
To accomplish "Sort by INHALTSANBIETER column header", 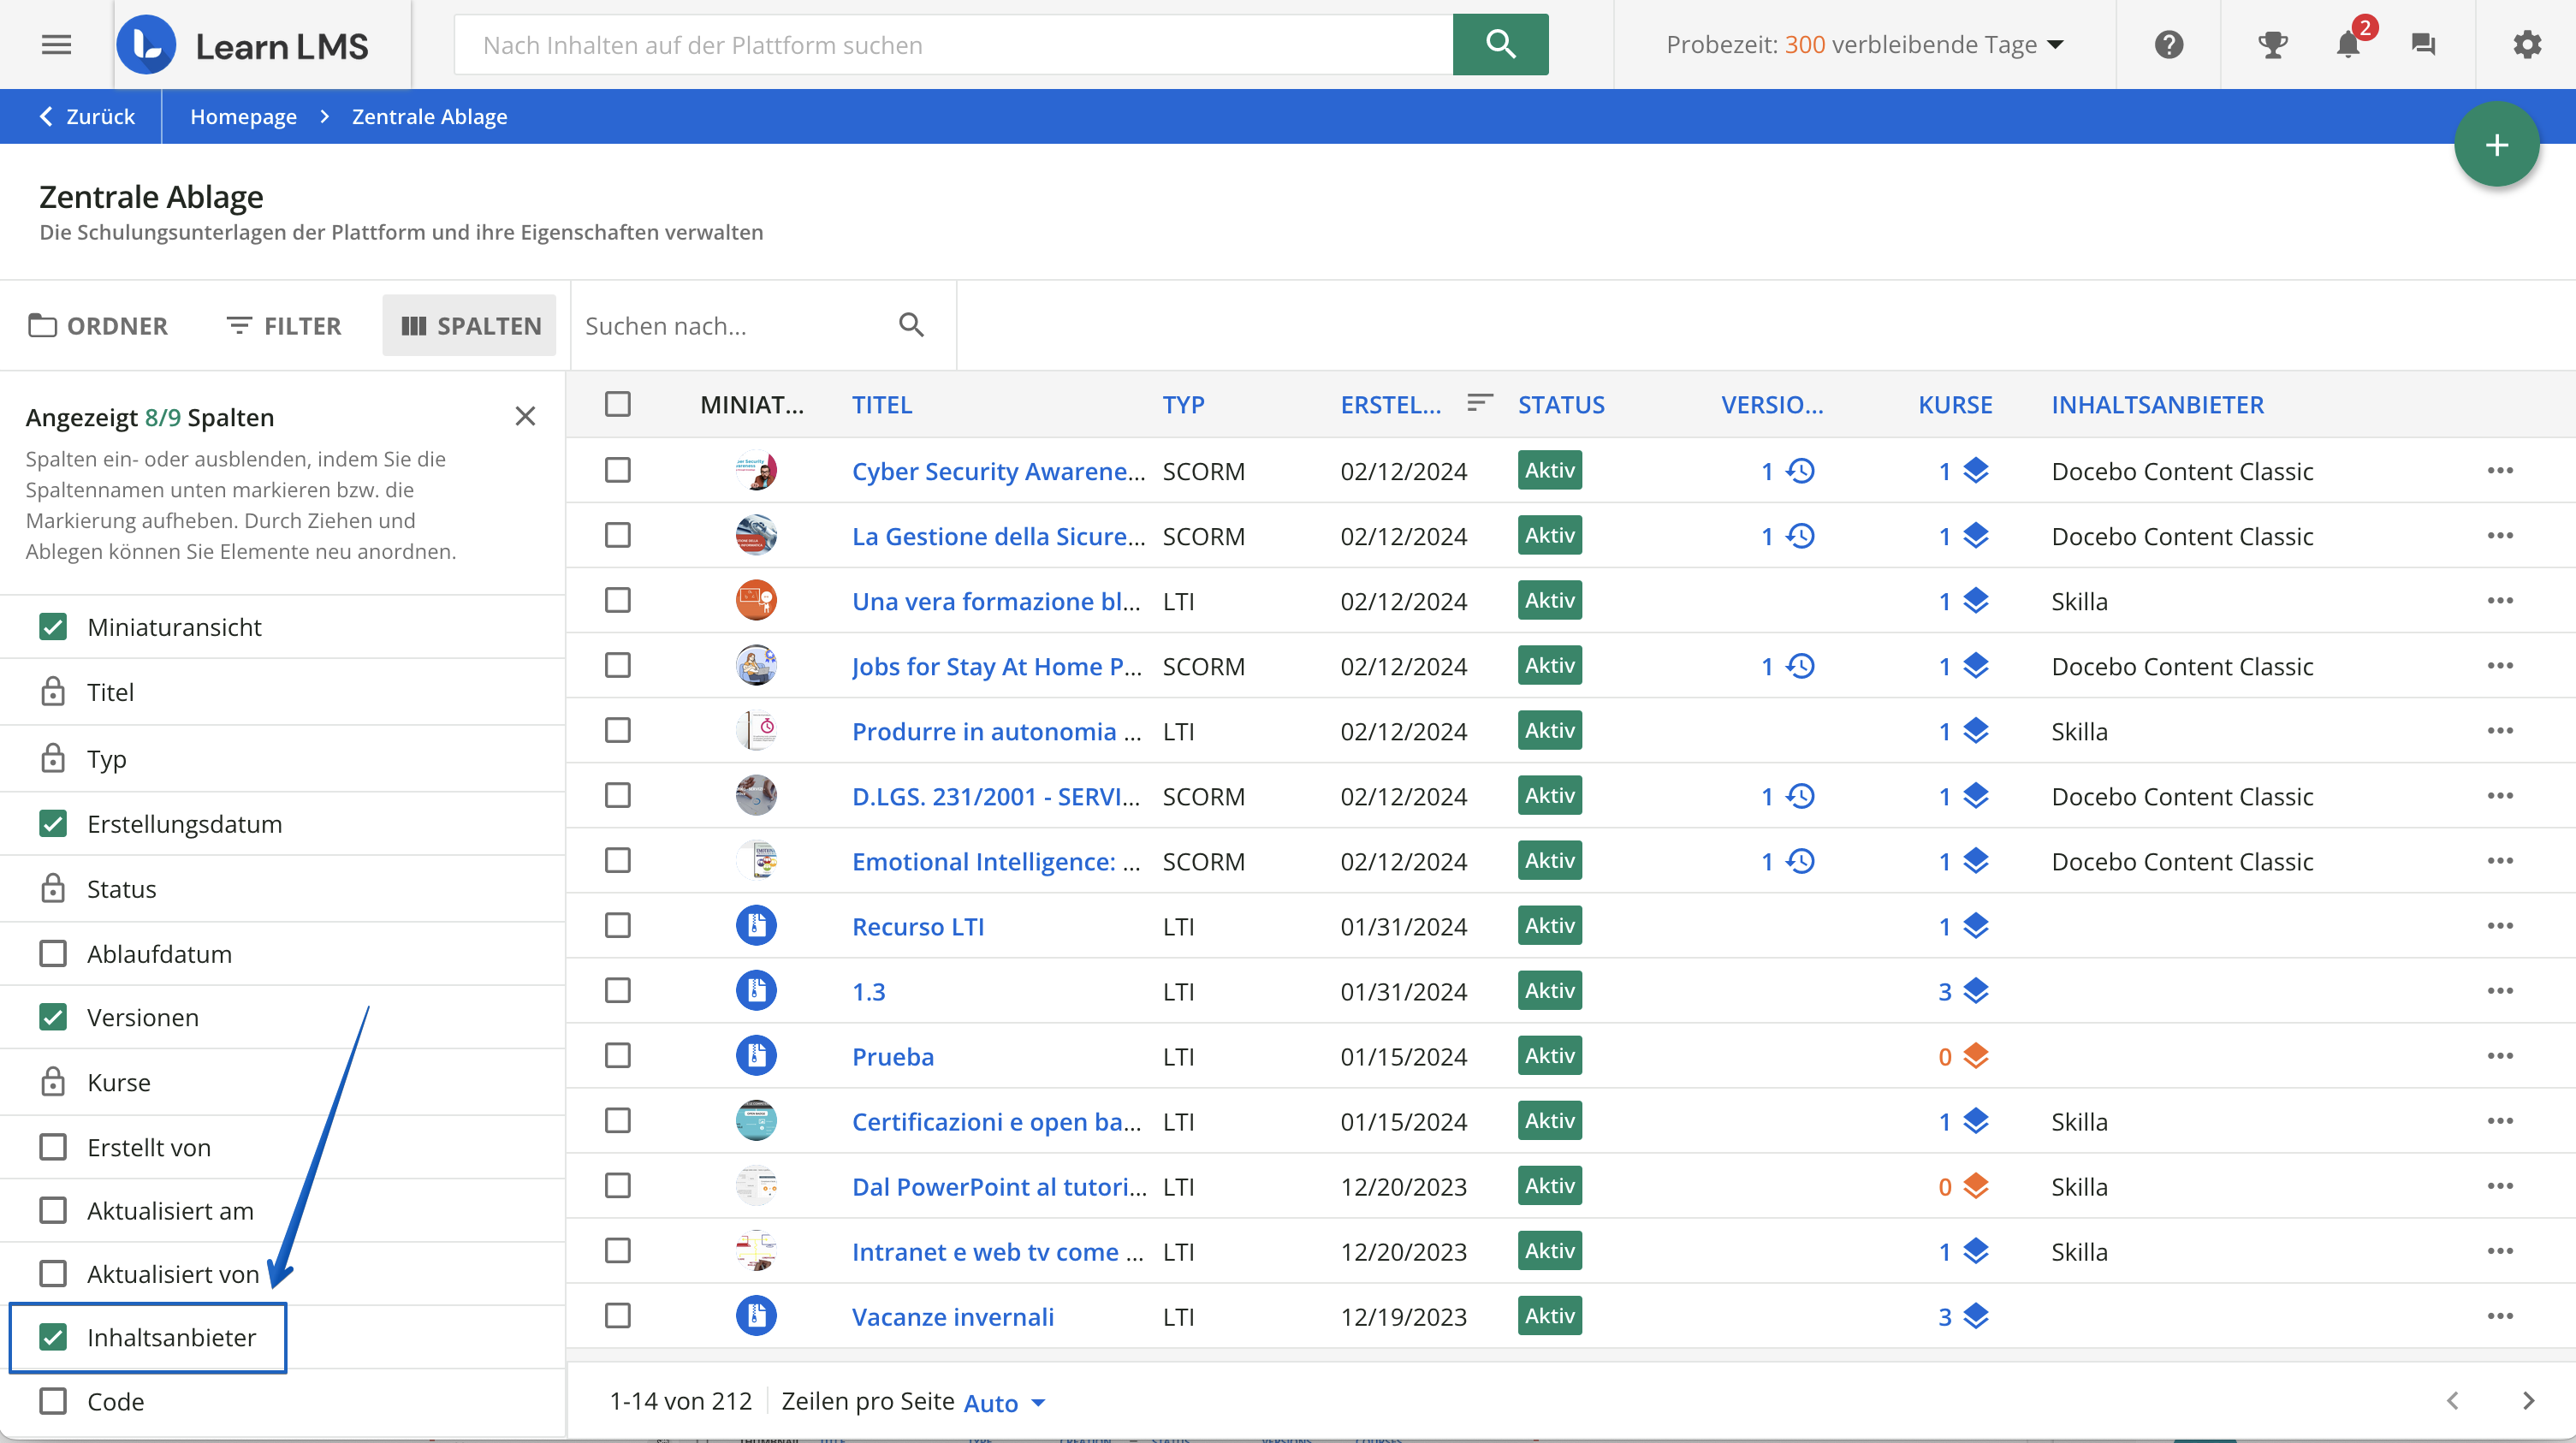I will pos(2157,404).
